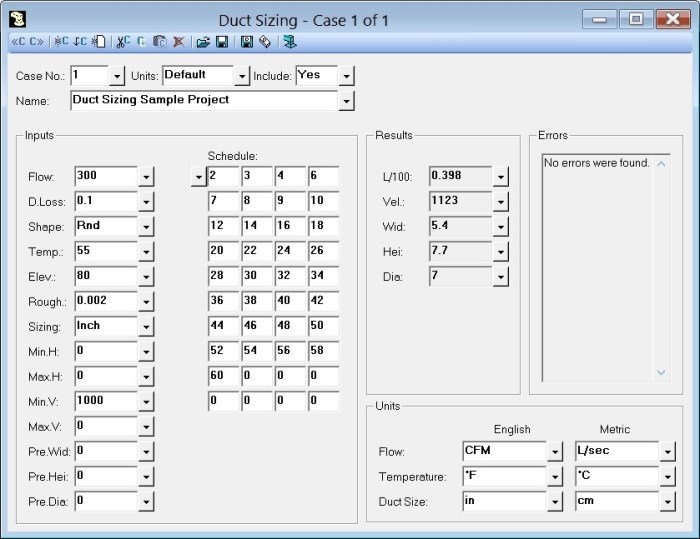Go to the next case (C»)
This screenshot has width=700, height=539.
(36, 42)
